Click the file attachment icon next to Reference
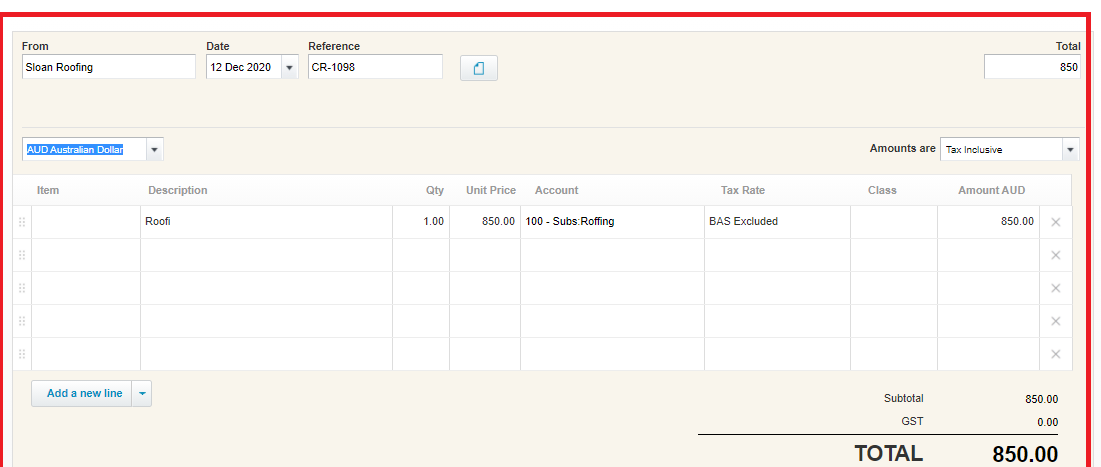The image size is (1101, 467). click(479, 68)
